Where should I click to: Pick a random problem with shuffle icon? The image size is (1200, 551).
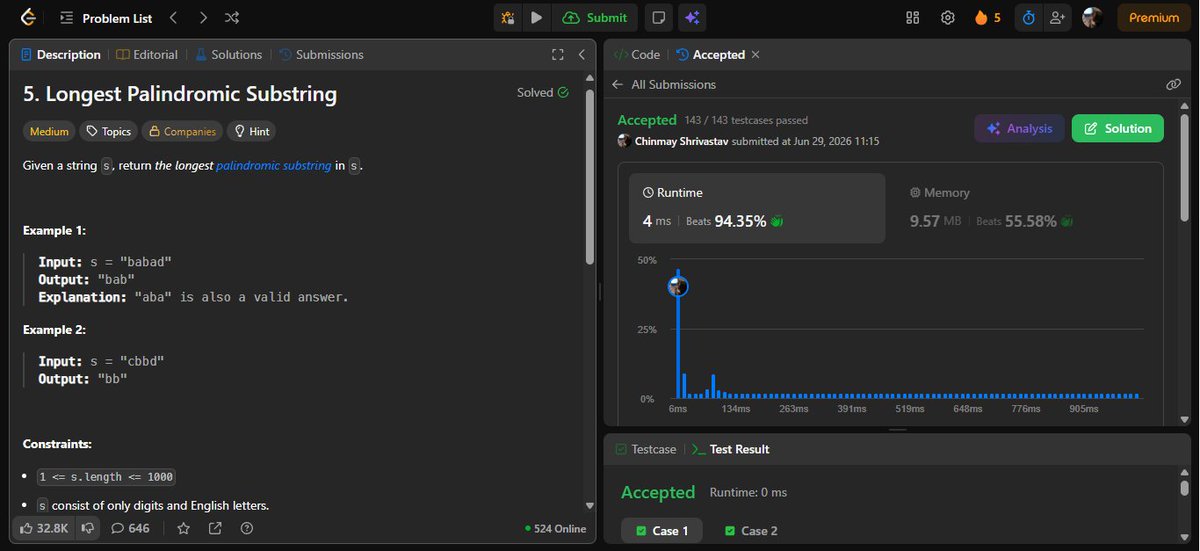coord(232,17)
